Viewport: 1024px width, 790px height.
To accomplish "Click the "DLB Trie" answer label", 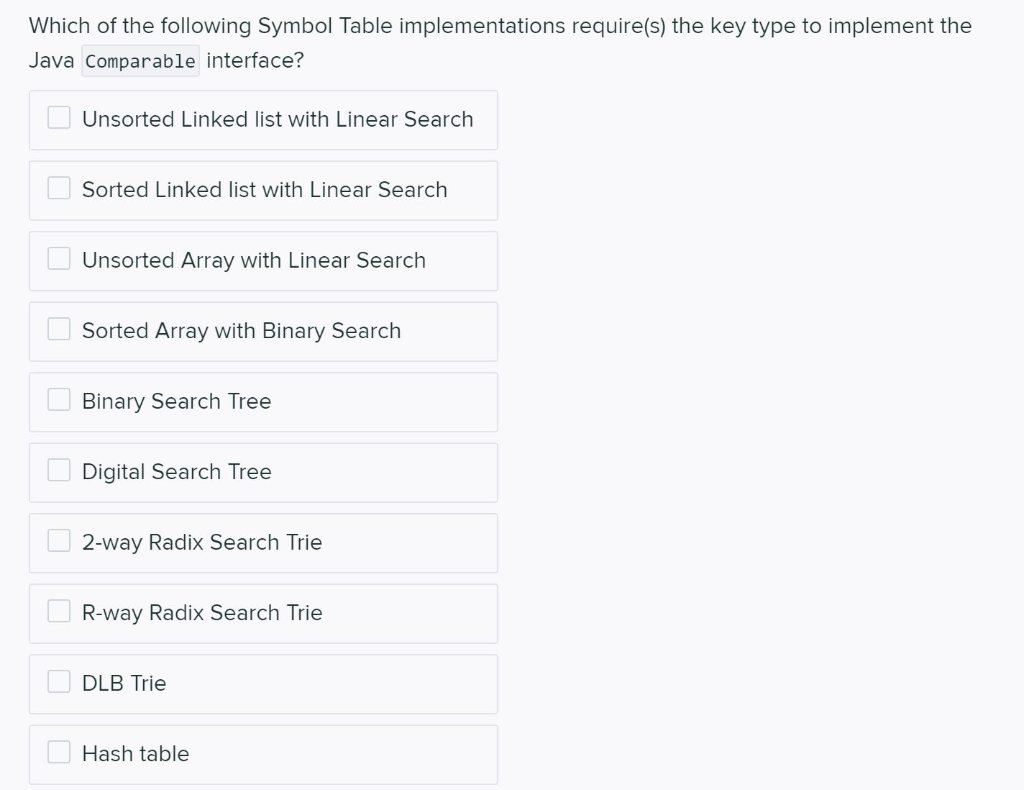I will 124,683.
